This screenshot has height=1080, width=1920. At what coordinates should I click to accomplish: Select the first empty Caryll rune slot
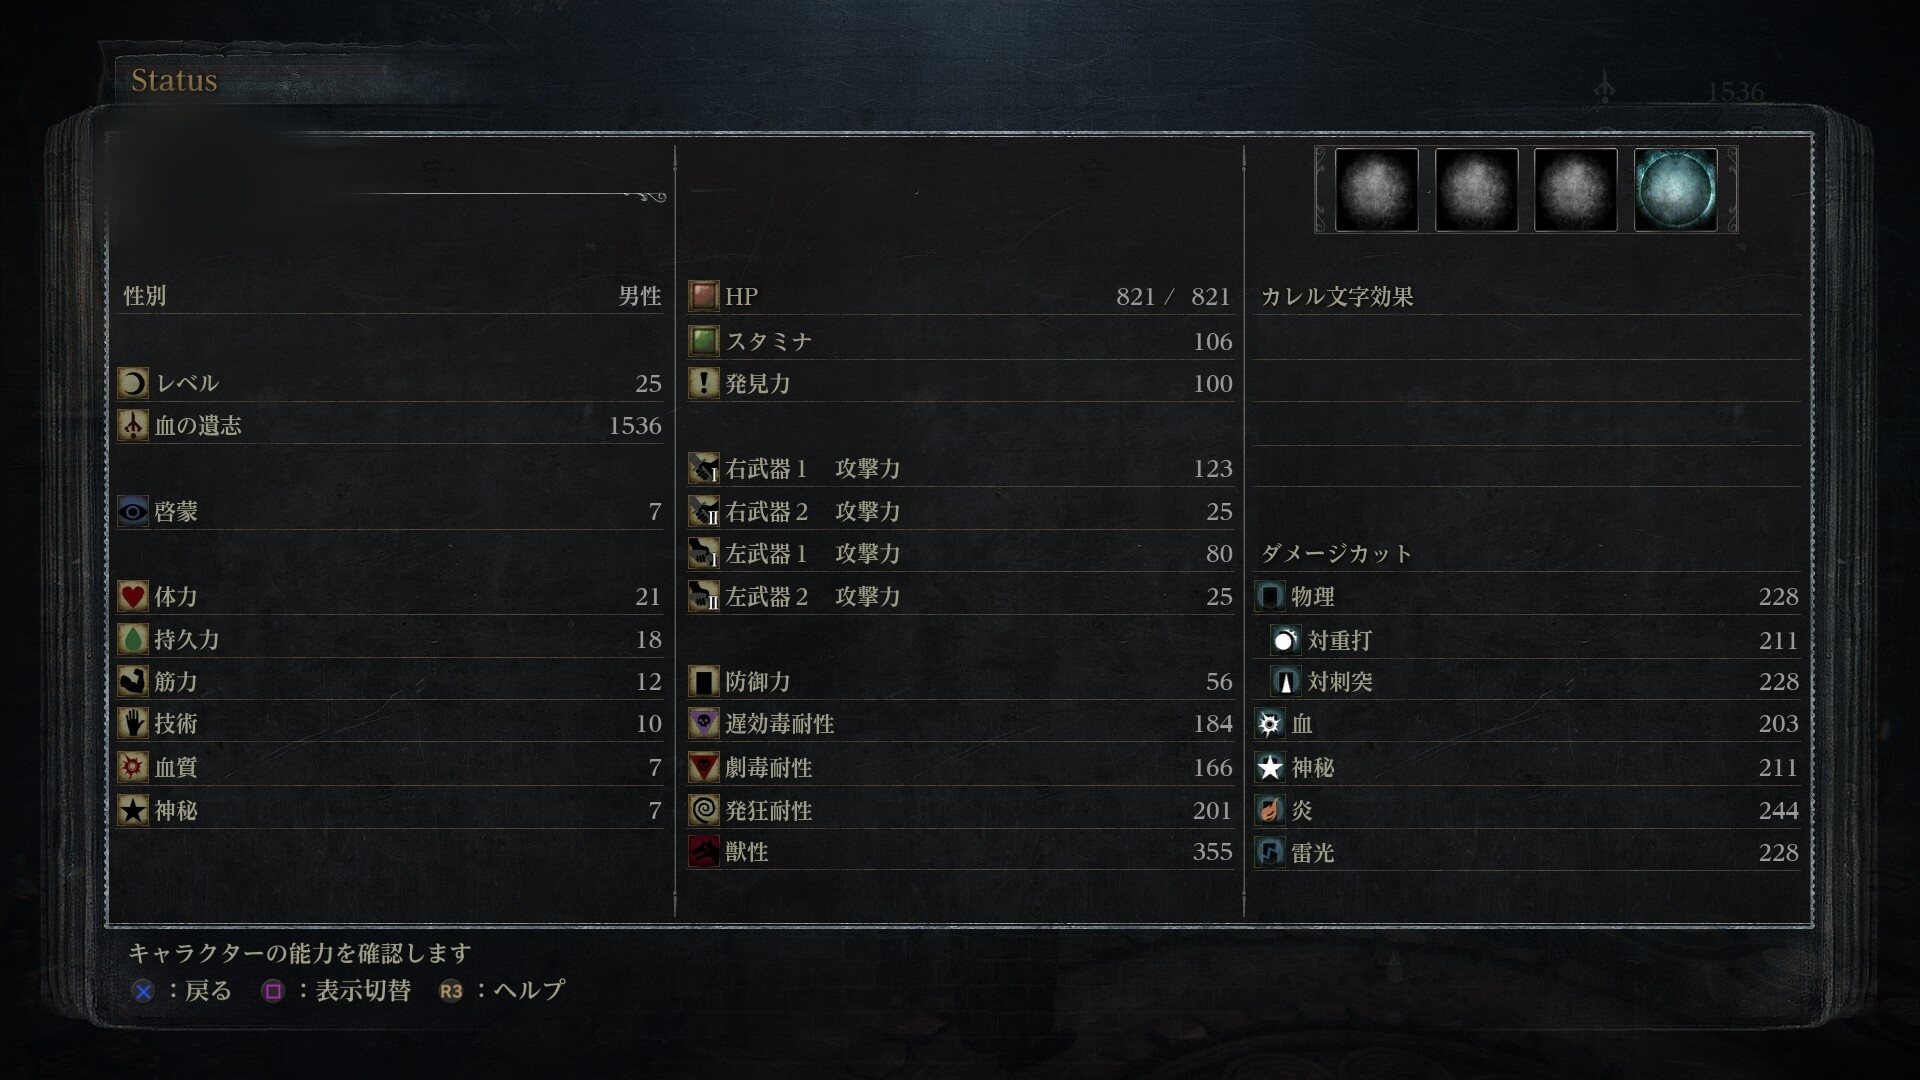[1377, 190]
